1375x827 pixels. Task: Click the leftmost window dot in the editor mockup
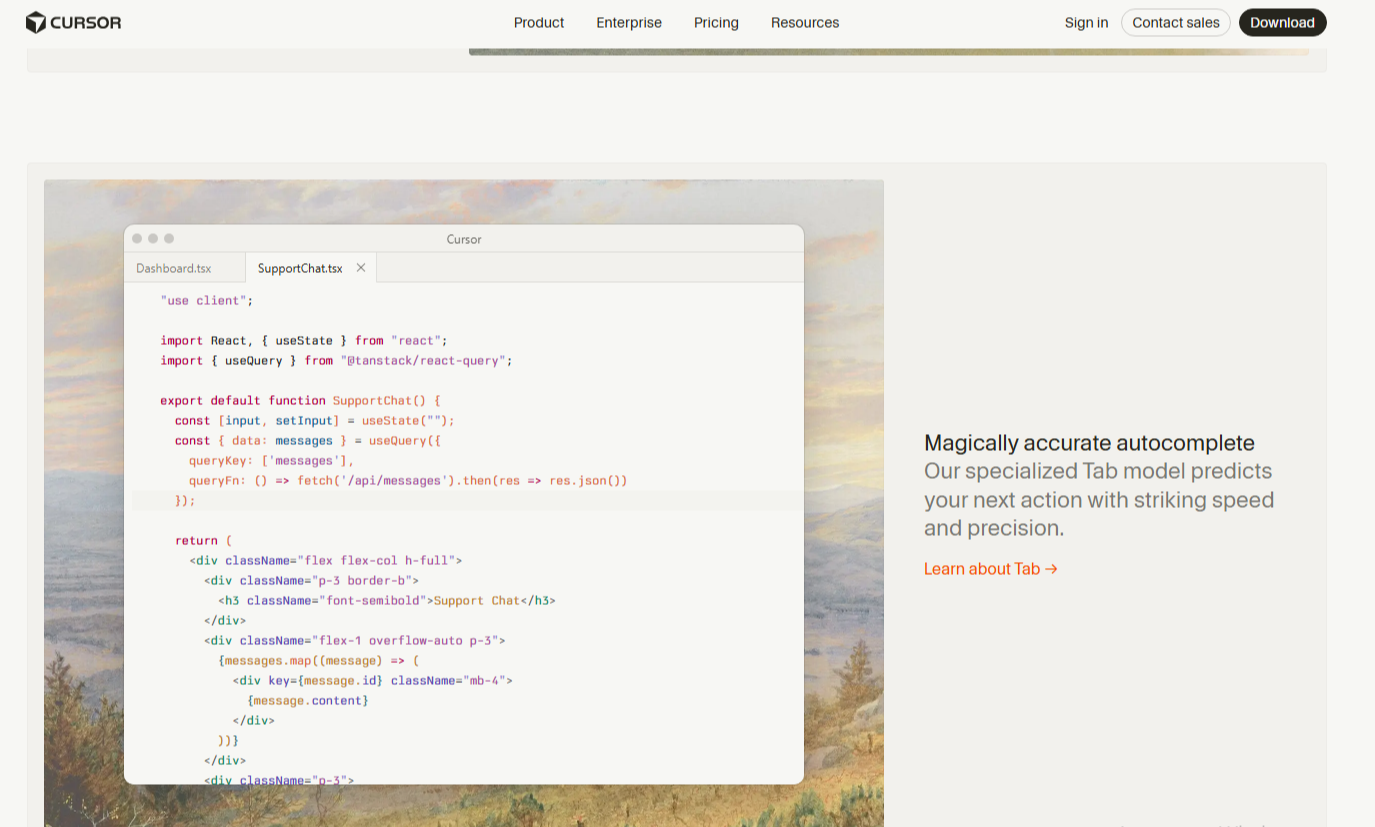(x=137, y=238)
